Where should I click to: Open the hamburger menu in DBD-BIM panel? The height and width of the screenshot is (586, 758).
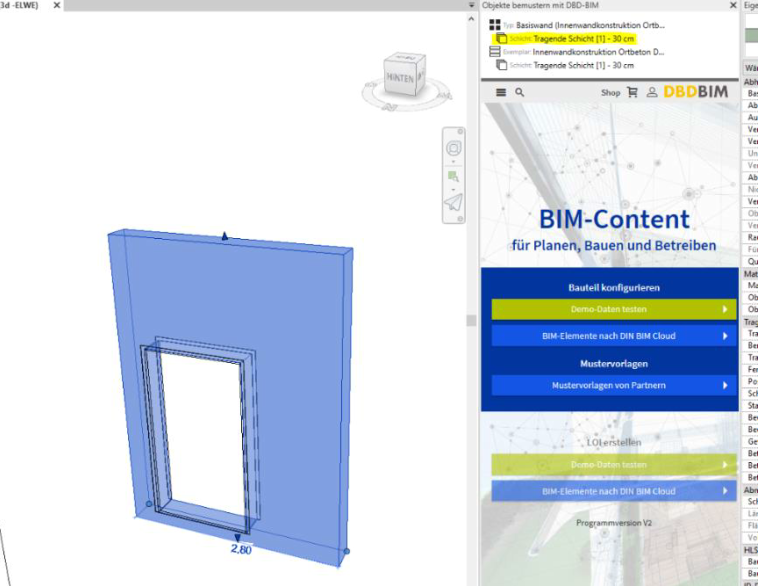click(501, 92)
